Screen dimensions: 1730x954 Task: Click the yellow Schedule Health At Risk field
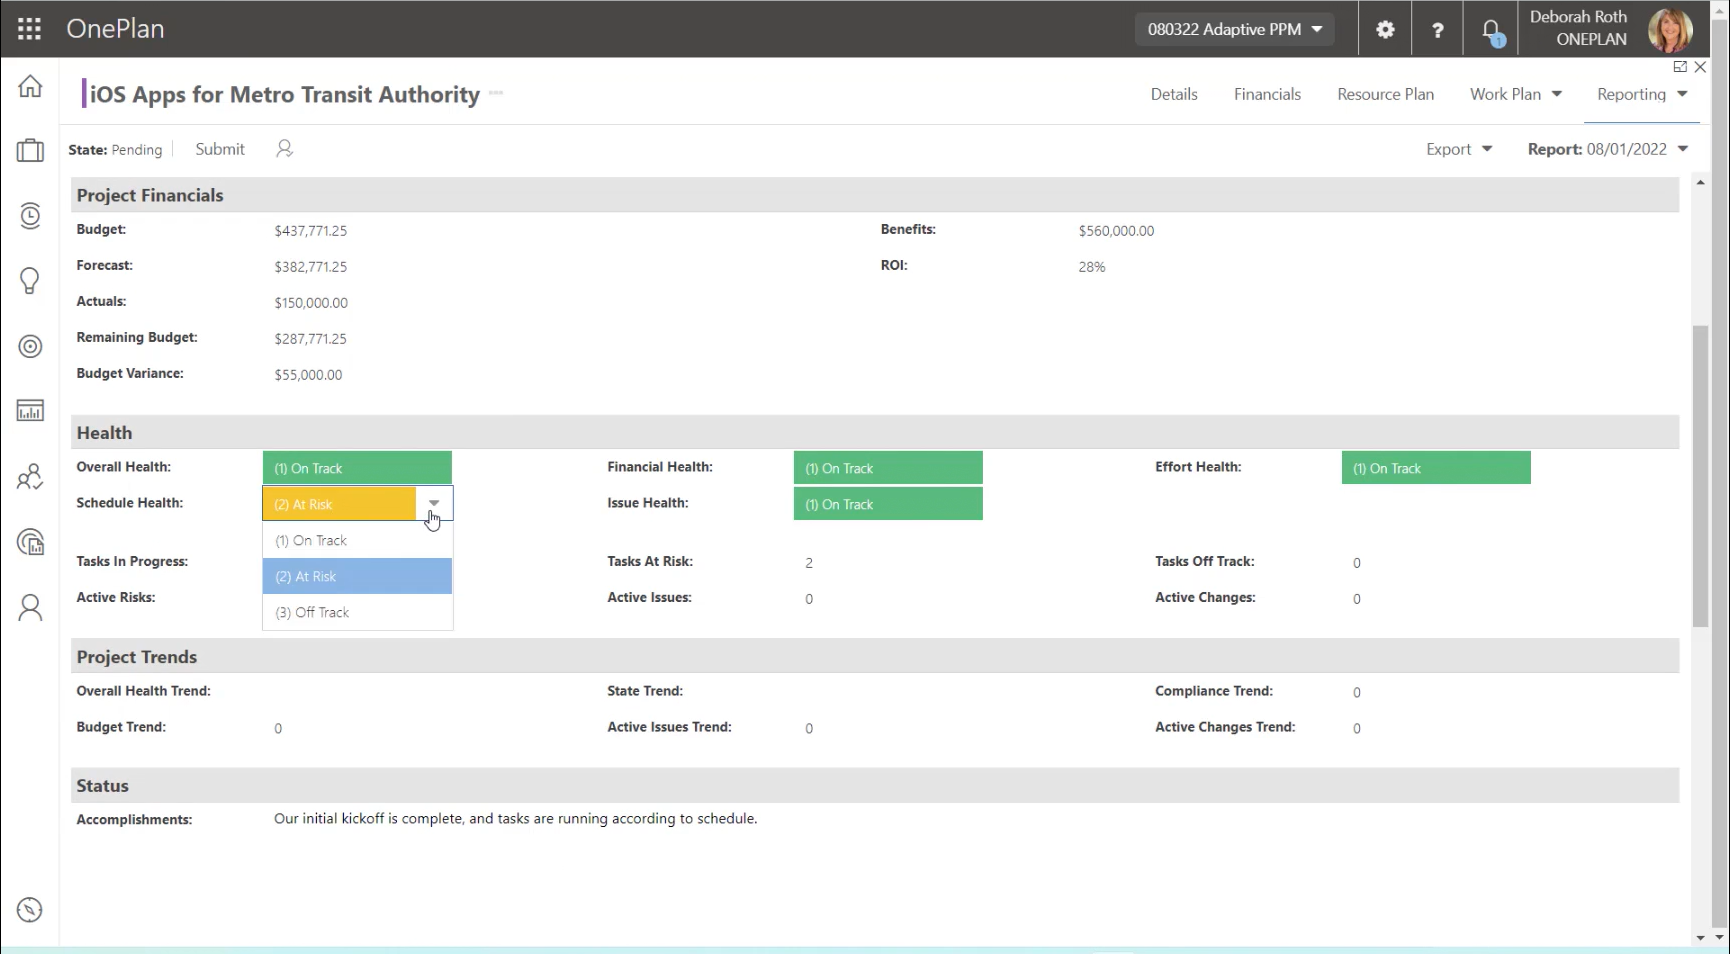[339, 504]
